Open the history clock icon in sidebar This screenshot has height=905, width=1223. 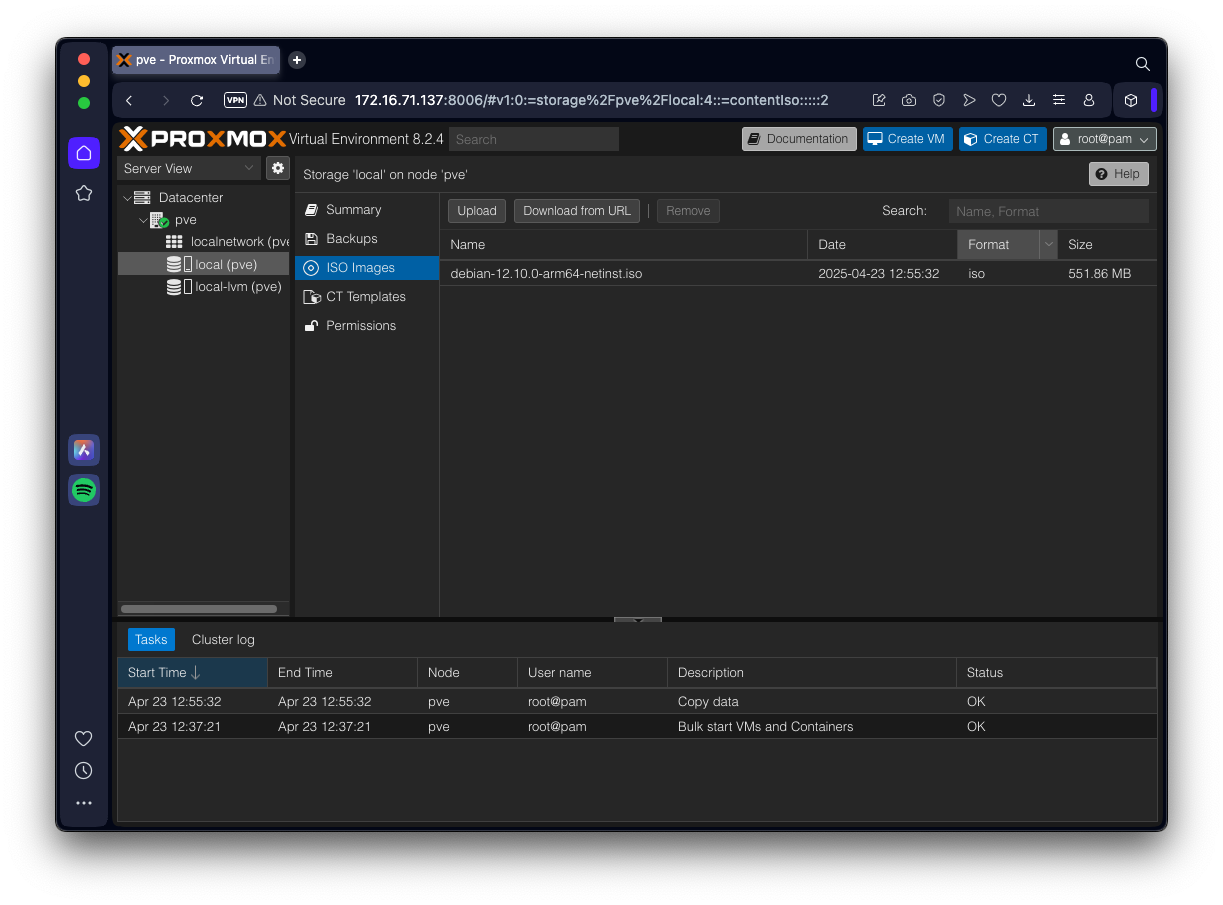click(x=84, y=771)
